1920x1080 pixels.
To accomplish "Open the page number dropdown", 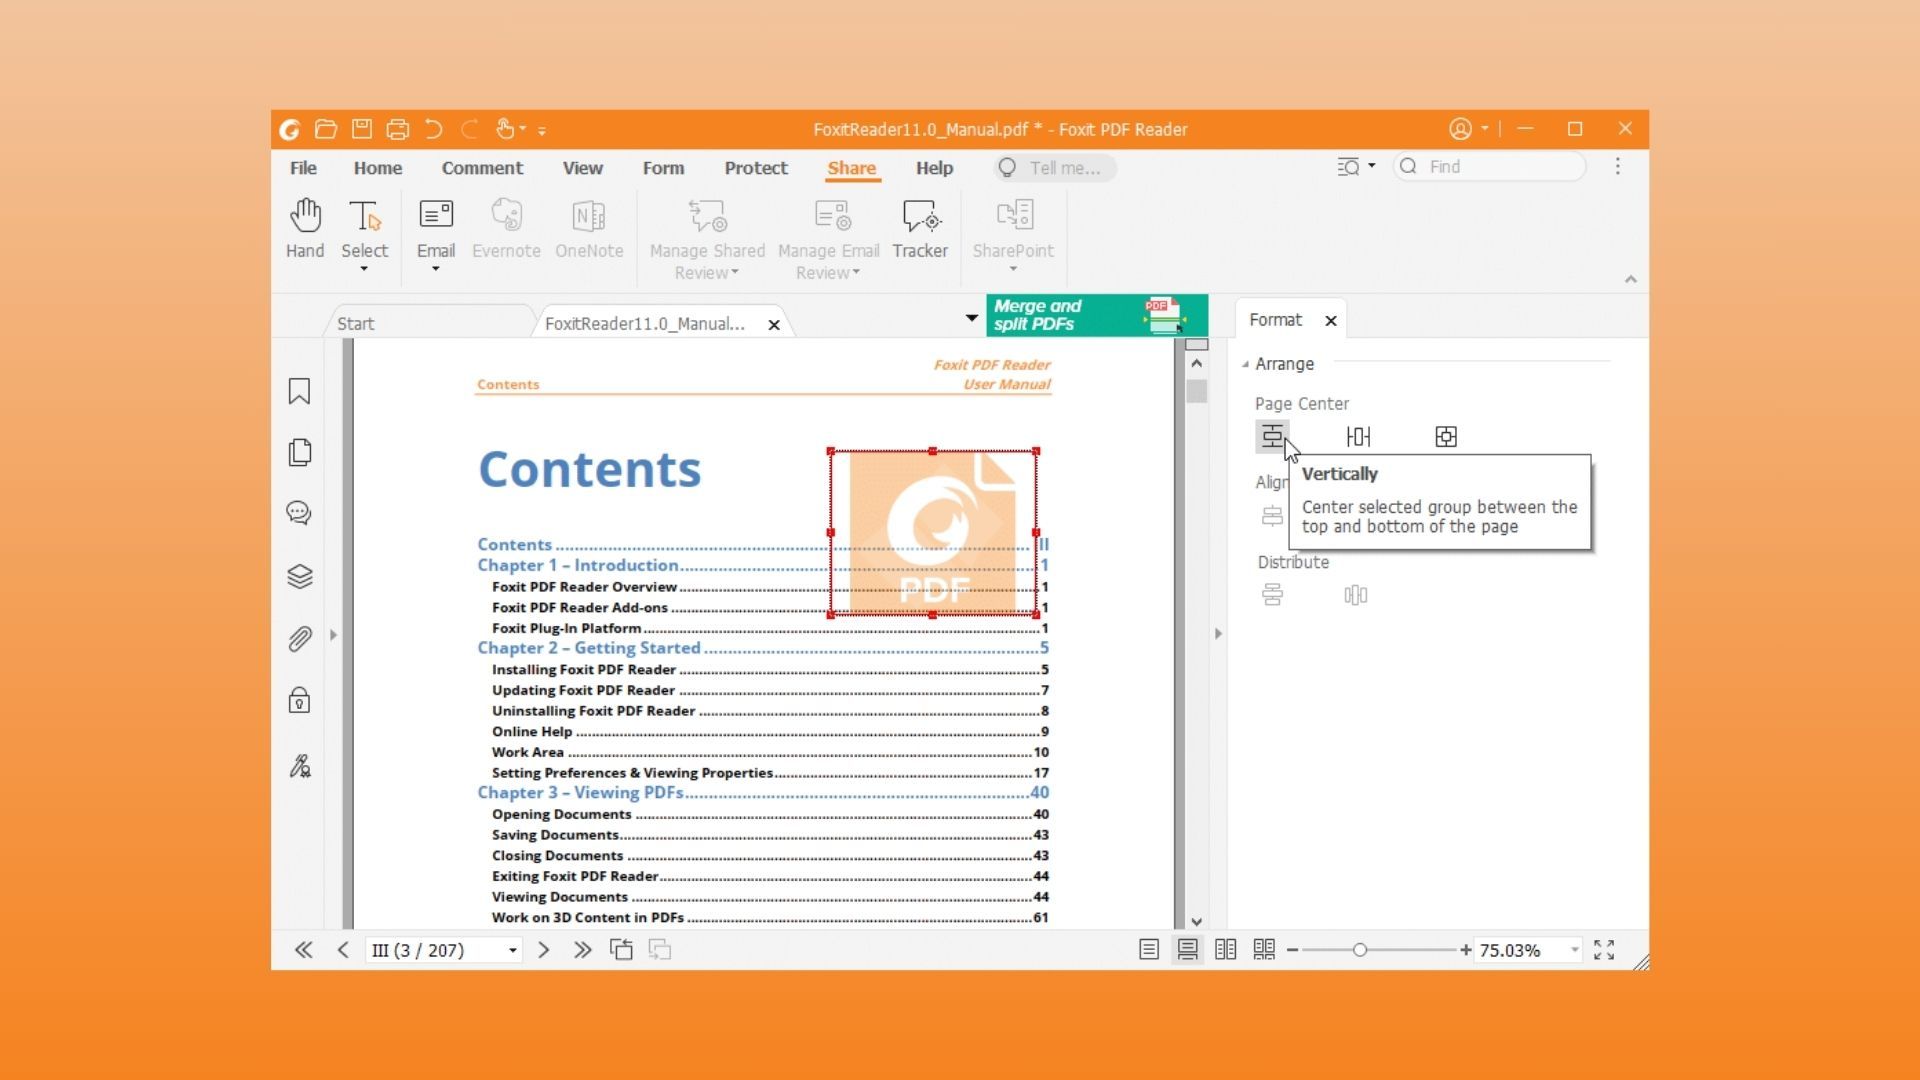I will click(x=513, y=950).
